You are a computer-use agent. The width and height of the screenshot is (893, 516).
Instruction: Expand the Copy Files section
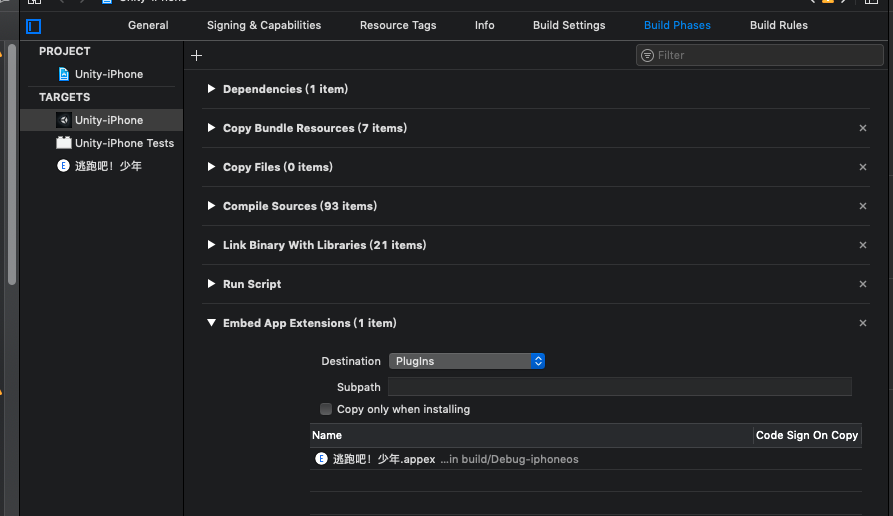click(x=211, y=167)
